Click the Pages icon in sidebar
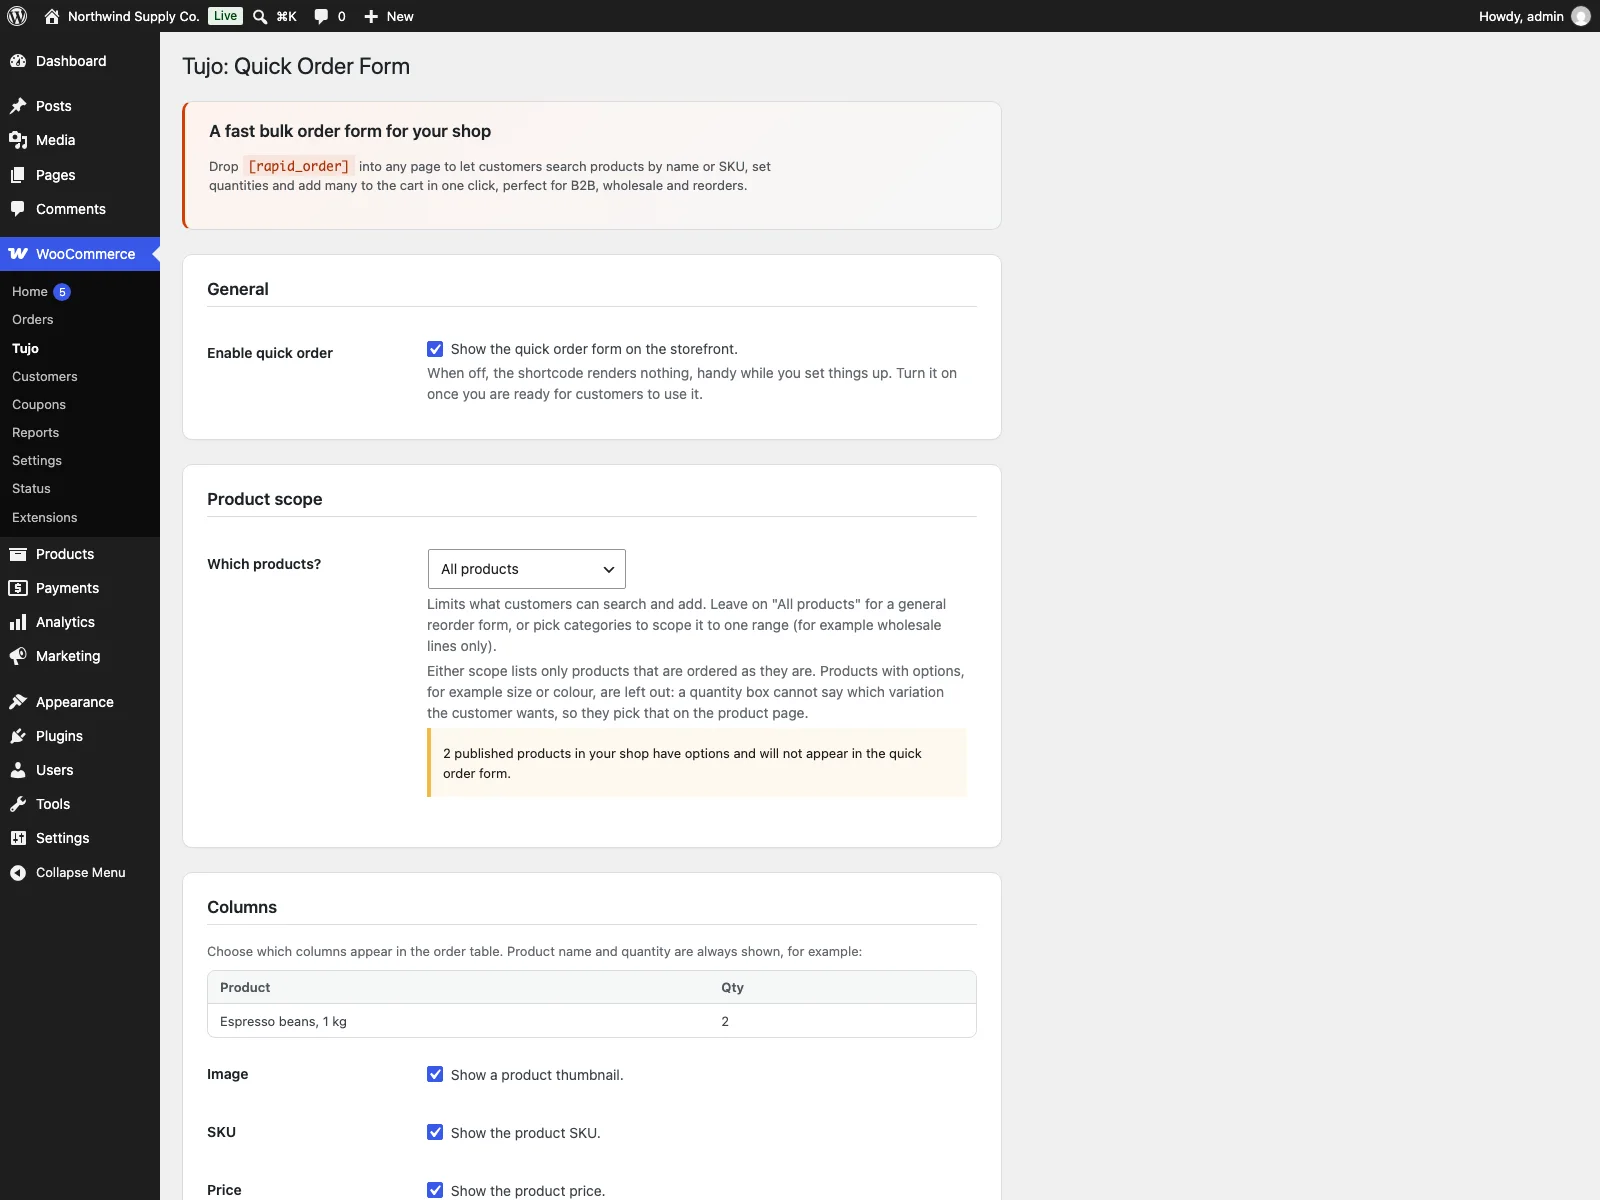The width and height of the screenshot is (1600, 1200). [18, 175]
